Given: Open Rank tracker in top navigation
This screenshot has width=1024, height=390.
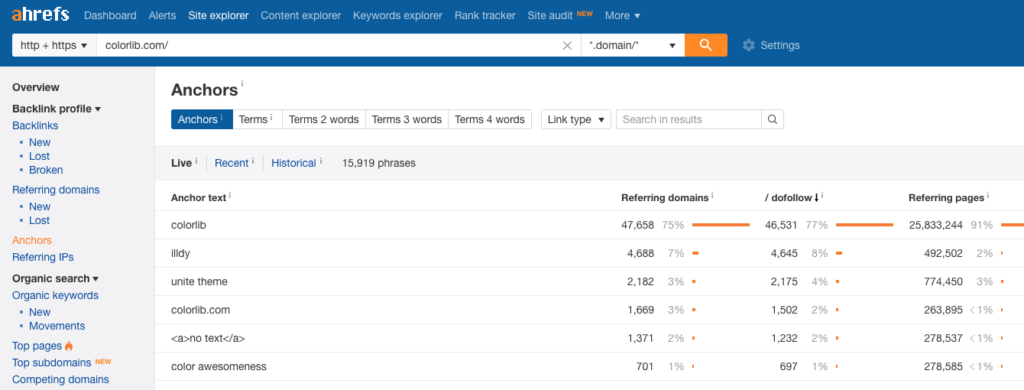Looking at the screenshot, I should pyautogui.click(x=485, y=15).
